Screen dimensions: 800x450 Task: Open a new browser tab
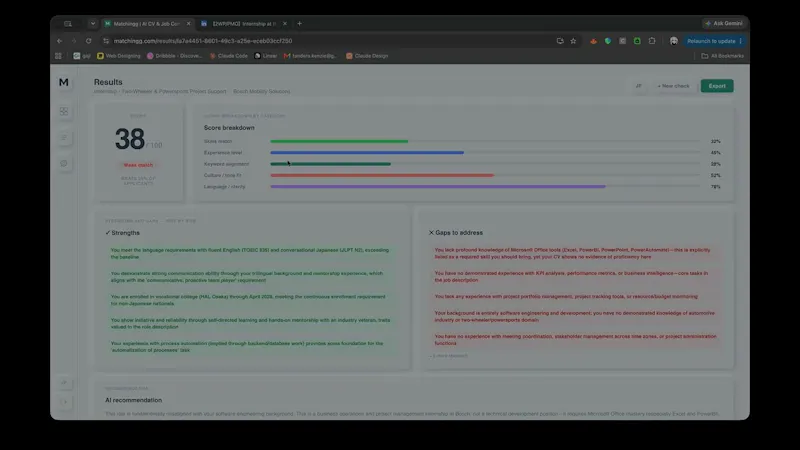click(299, 23)
